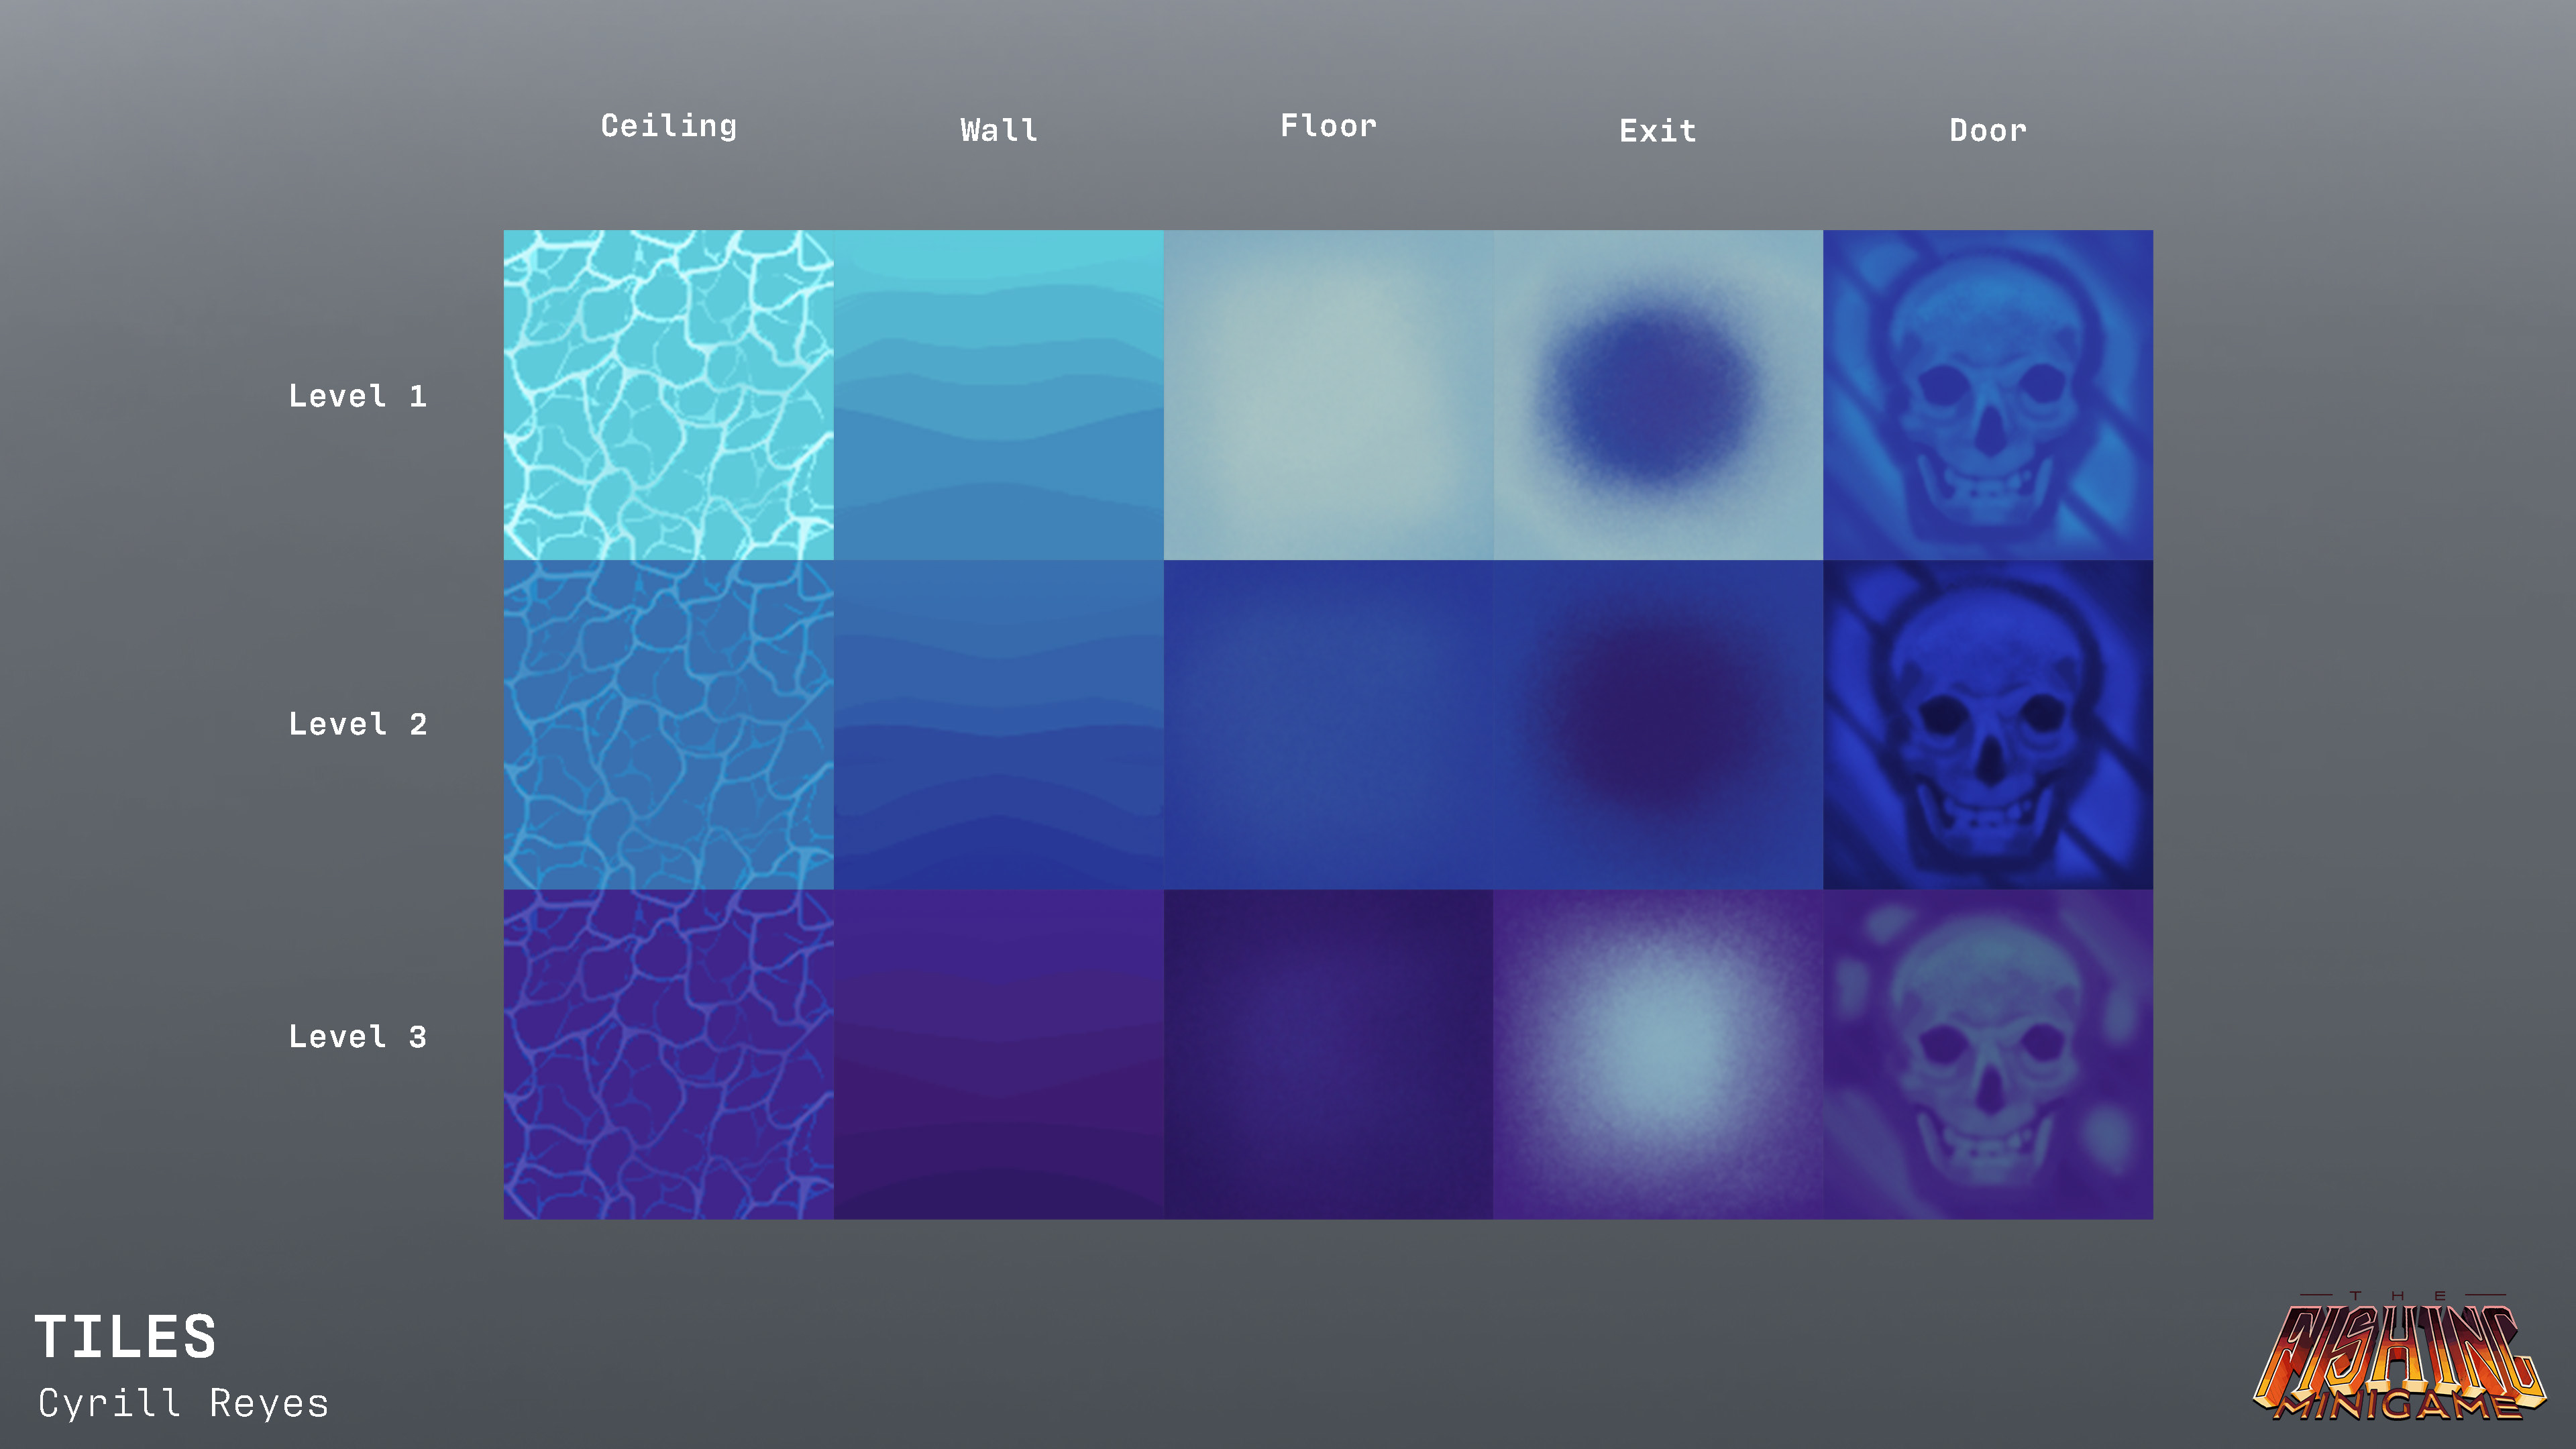Image resolution: width=2576 pixels, height=1449 pixels.
Task: Select the Level 1 Floor tile
Action: (1328, 395)
